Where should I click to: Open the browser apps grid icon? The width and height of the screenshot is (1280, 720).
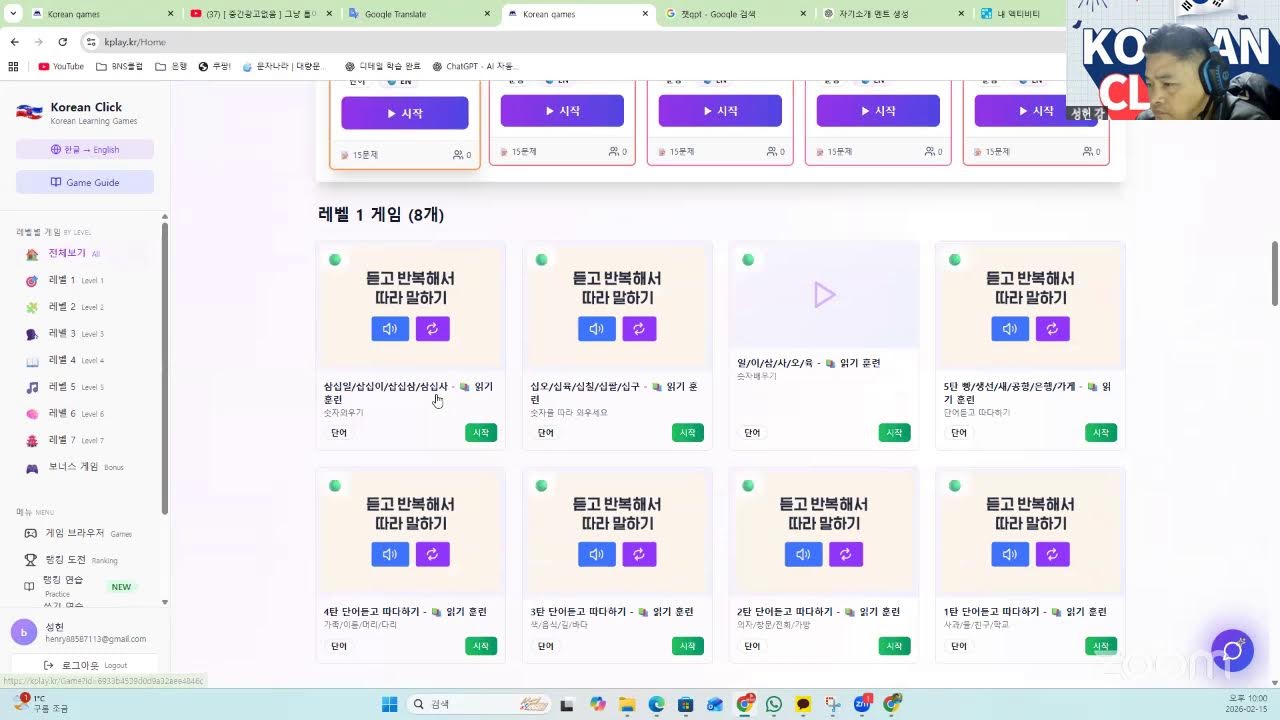pos(13,66)
